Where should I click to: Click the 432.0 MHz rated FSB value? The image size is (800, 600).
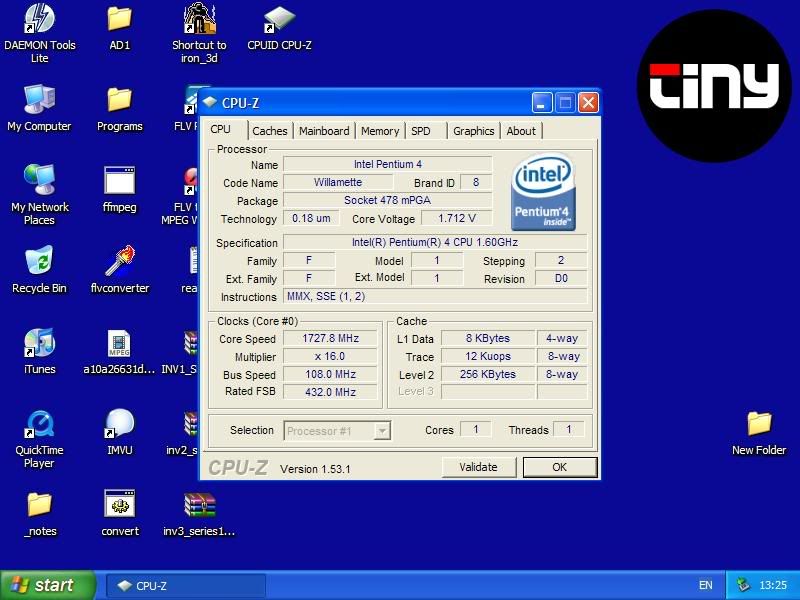click(x=330, y=392)
